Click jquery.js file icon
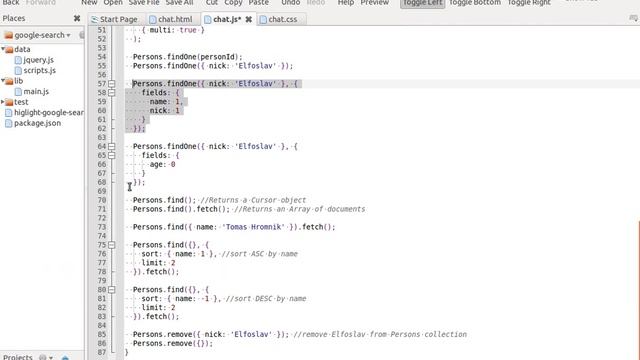The image size is (640, 360). [18, 60]
